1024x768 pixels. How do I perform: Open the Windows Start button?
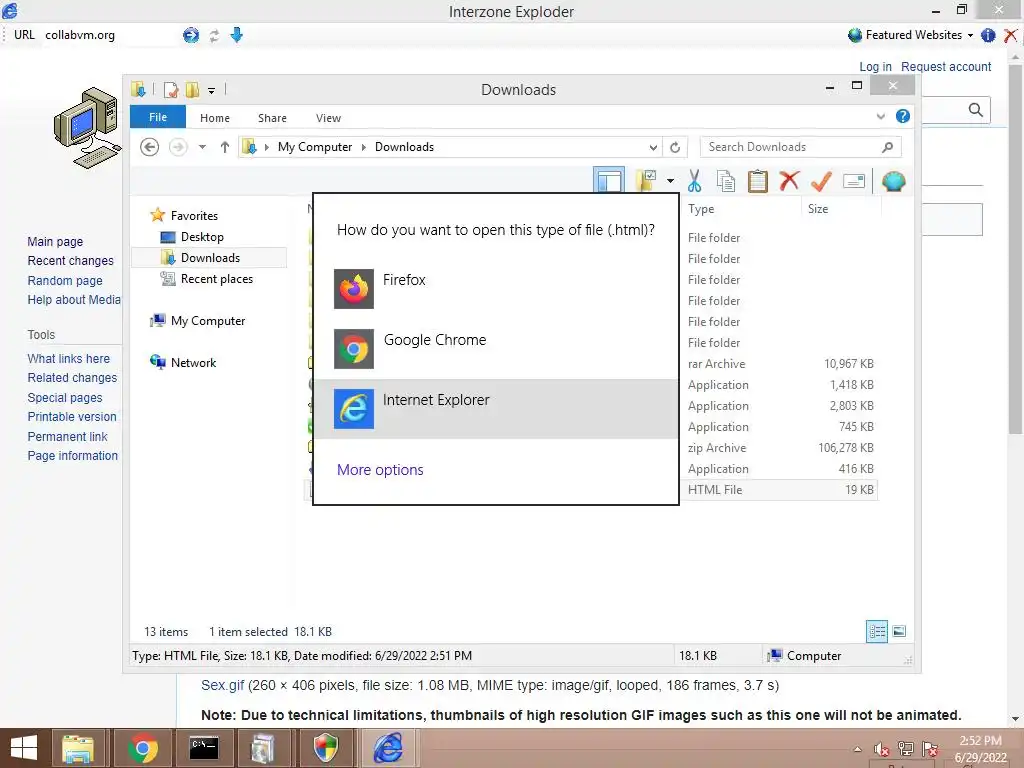pyautogui.click(x=24, y=747)
